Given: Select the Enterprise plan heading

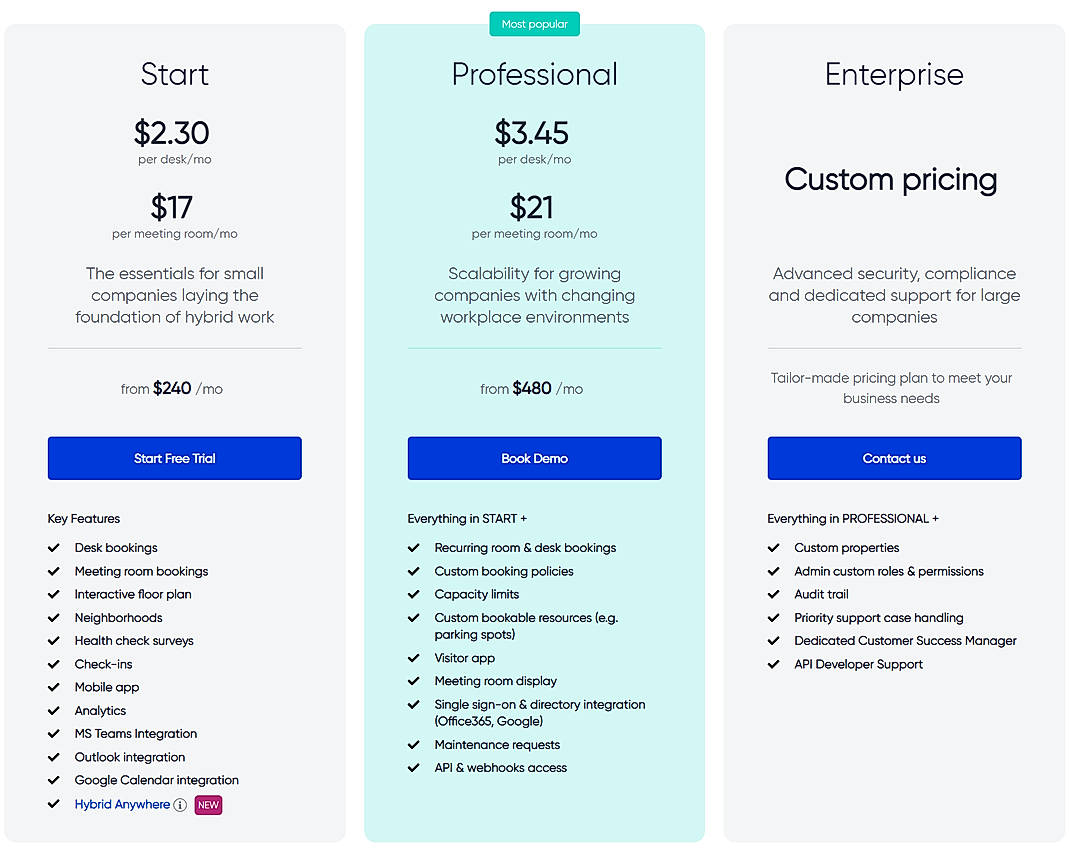Looking at the screenshot, I should pyautogui.click(x=893, y=74).
